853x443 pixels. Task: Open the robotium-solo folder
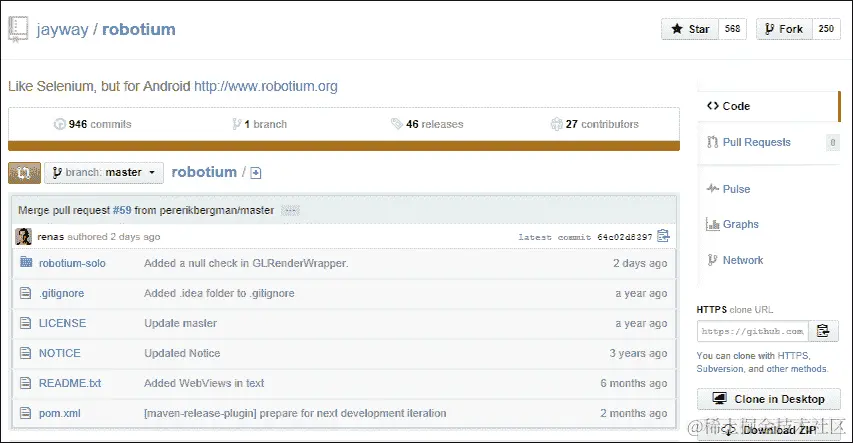tap(72, 263)
